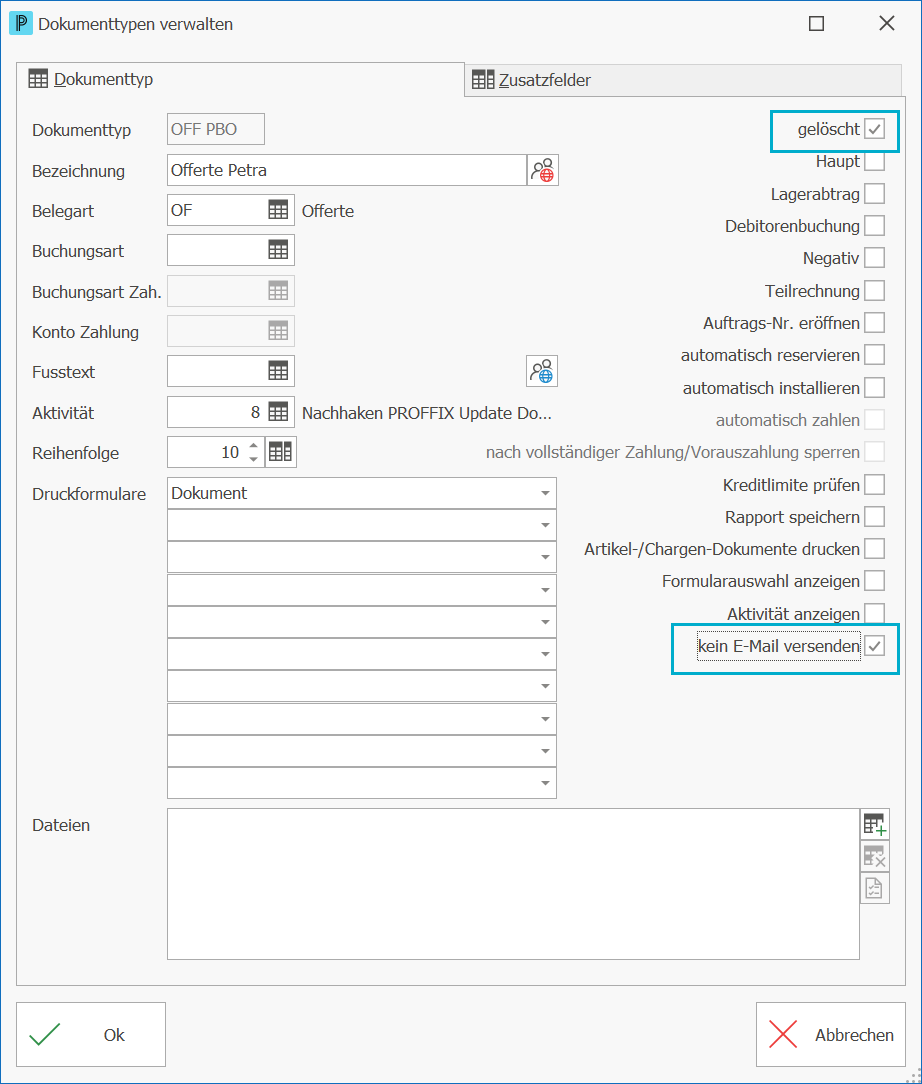Switch to the Zusatzfelder tab
922x1084 pixels.
pos(683,80)
